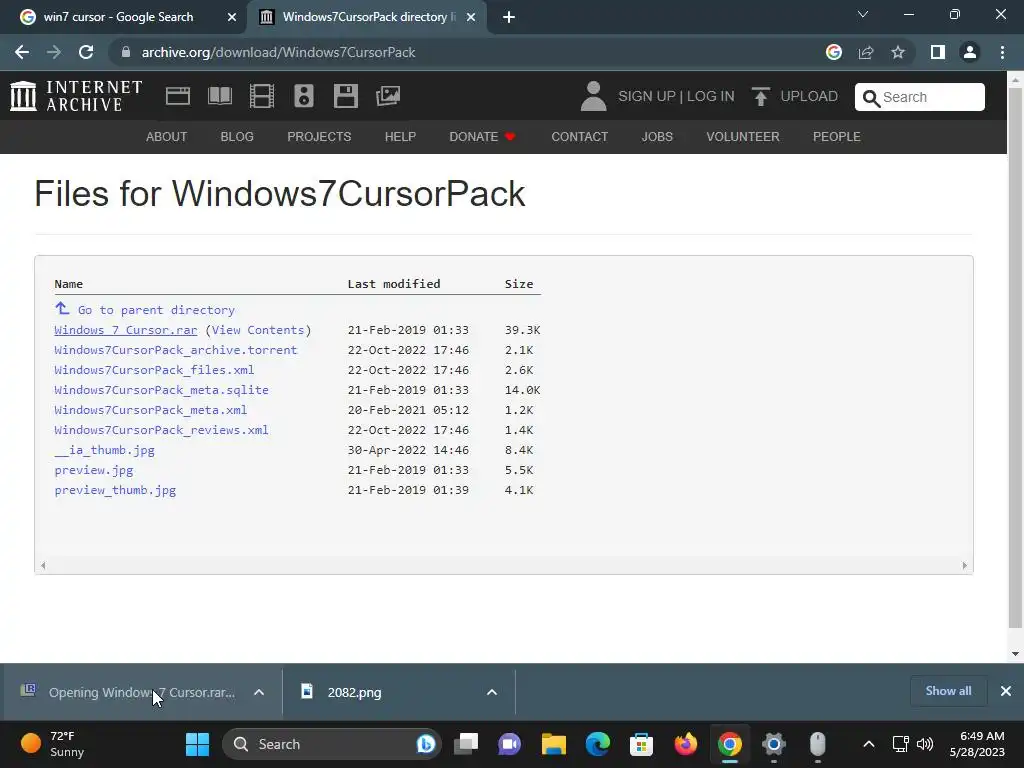Open the Chrome profile menu
This screenshot has height=768, width=1024.
click(970, 52)
